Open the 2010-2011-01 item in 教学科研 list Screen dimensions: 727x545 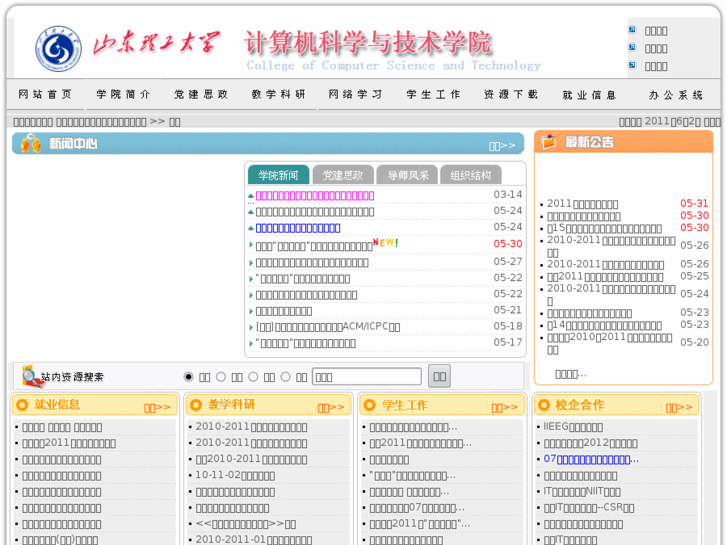point(254,539)
